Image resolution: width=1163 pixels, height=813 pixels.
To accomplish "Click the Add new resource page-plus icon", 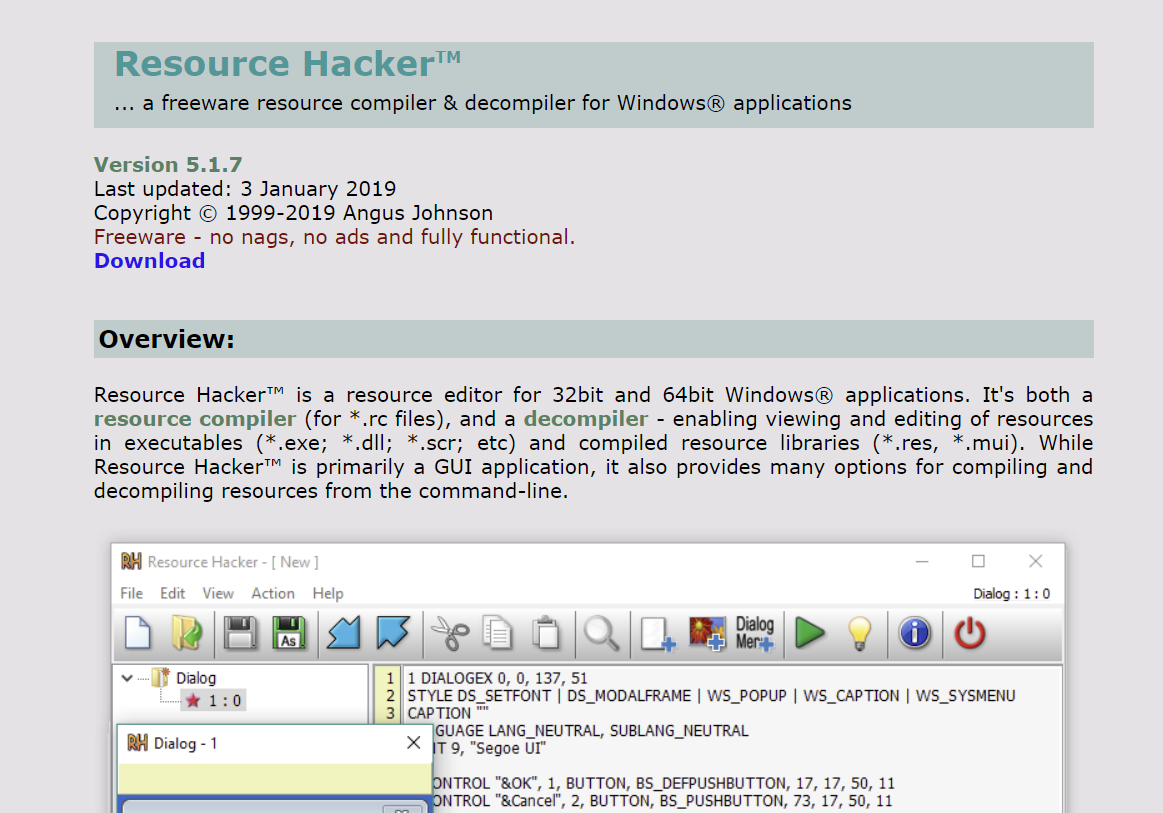I will coord(658,634).
